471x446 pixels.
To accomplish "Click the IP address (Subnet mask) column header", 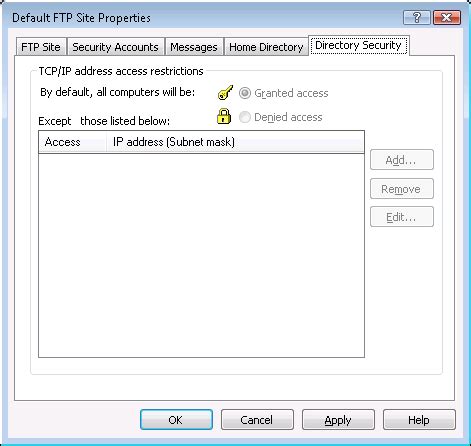I will coord(235,142).
